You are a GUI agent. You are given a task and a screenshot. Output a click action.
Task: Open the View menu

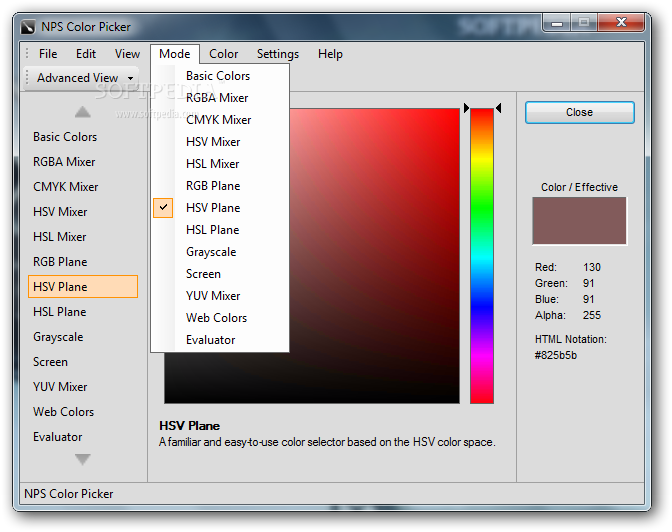[x=127, y=54]
